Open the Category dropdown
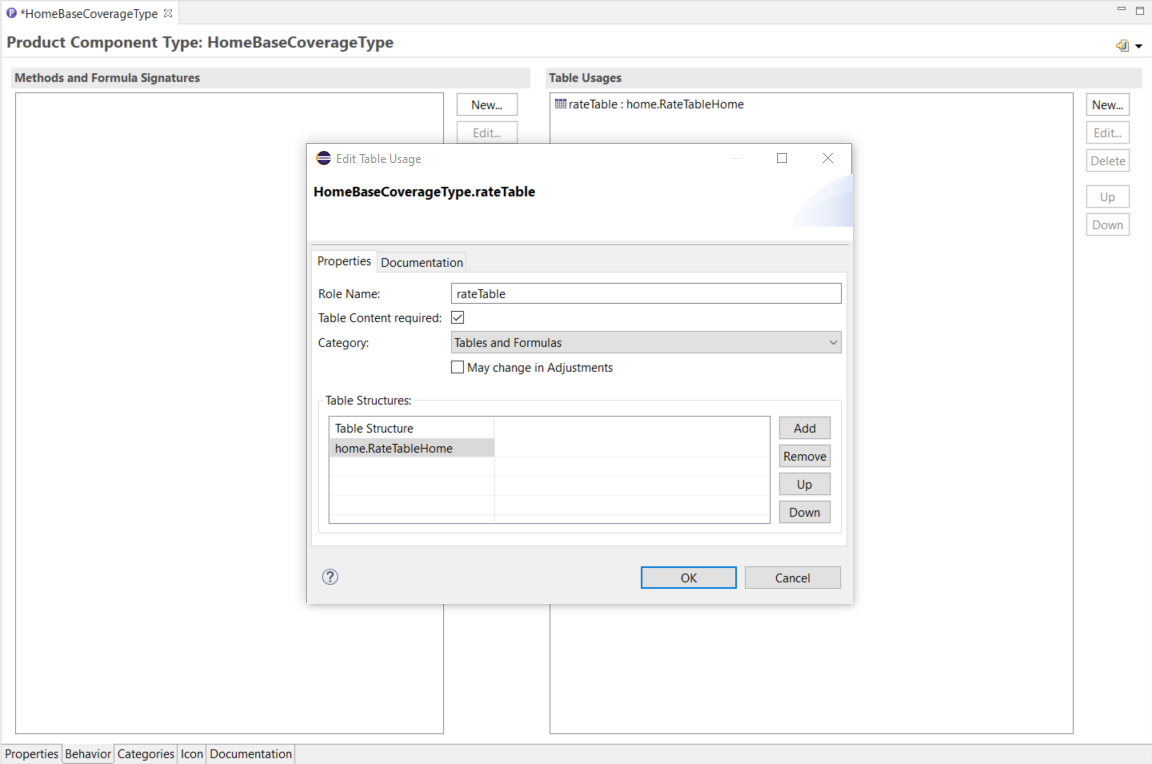This screenshot has height=764, width=1152. pos(646,343)
